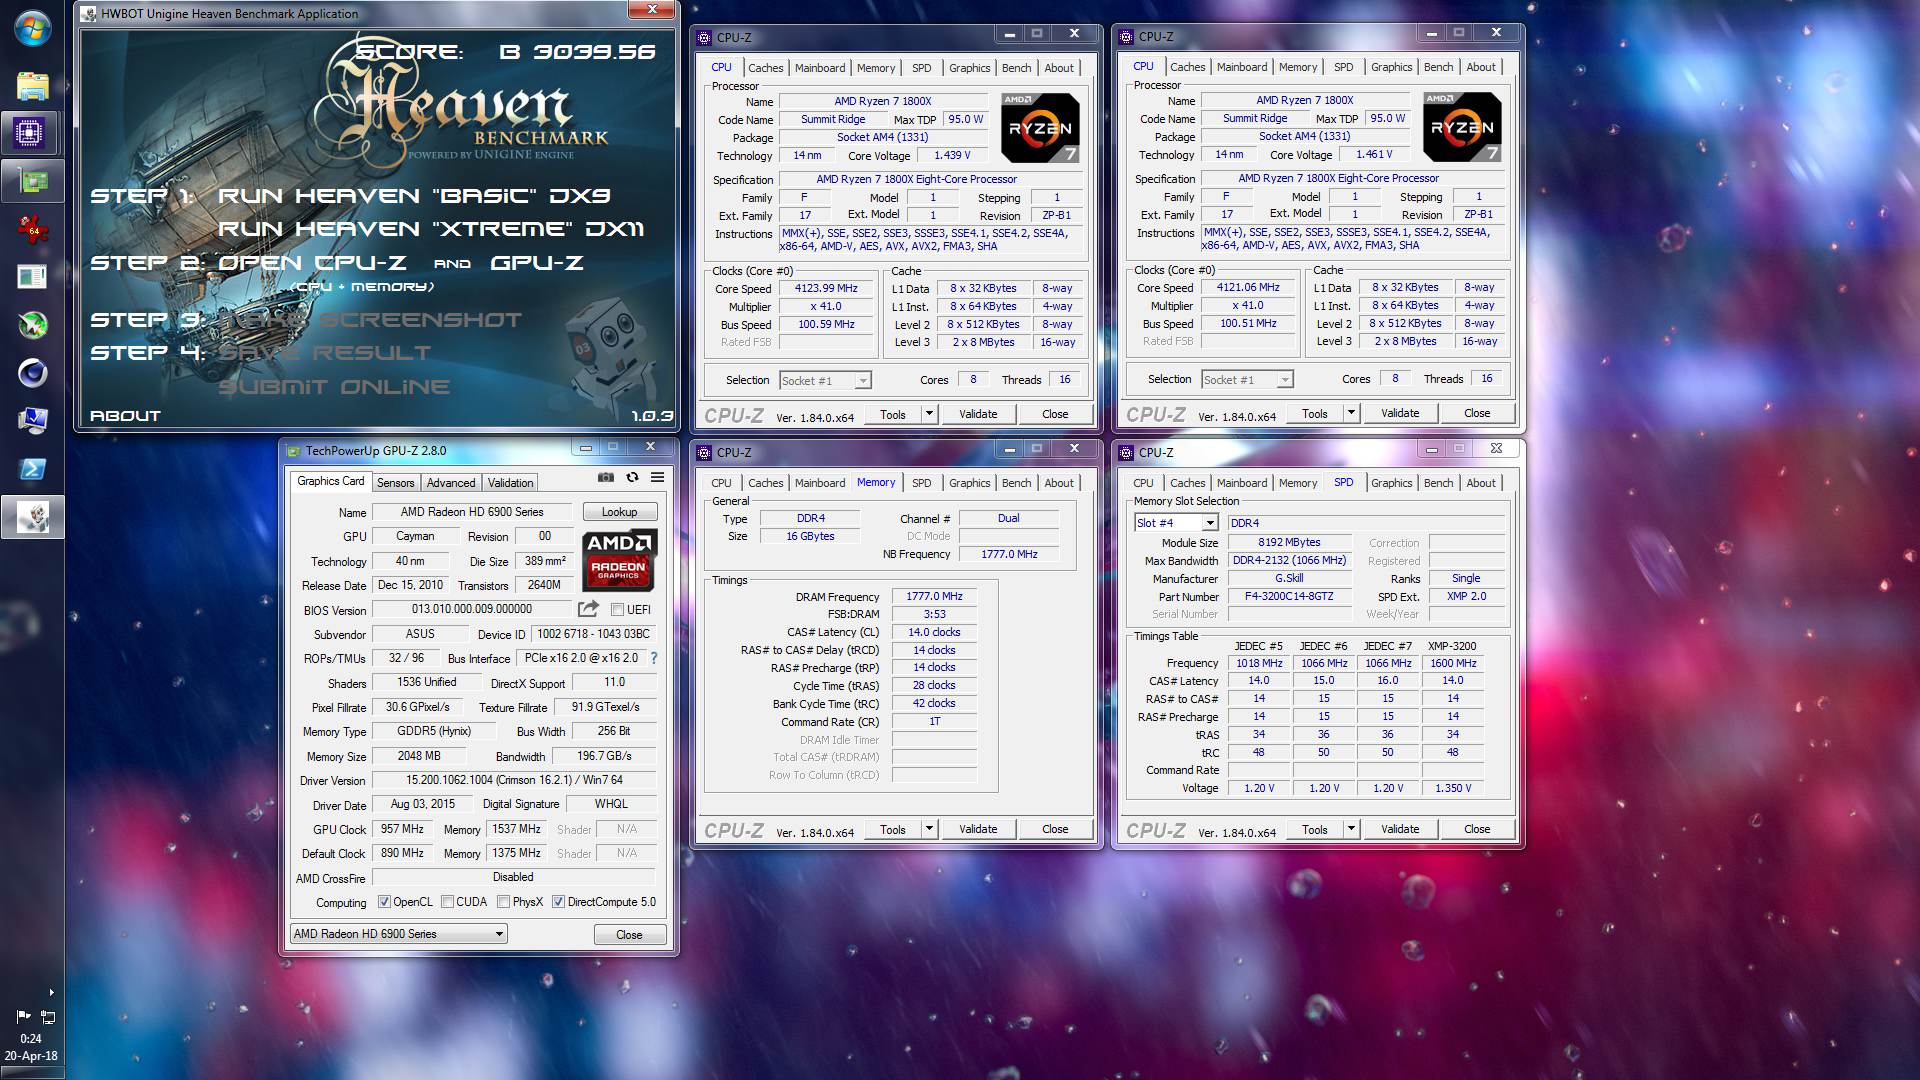Click the Ryzen logo in the top-right CPU-Z
Screen dimensions: 1920x1080
pyautogui.click(x=1462, y=127)
